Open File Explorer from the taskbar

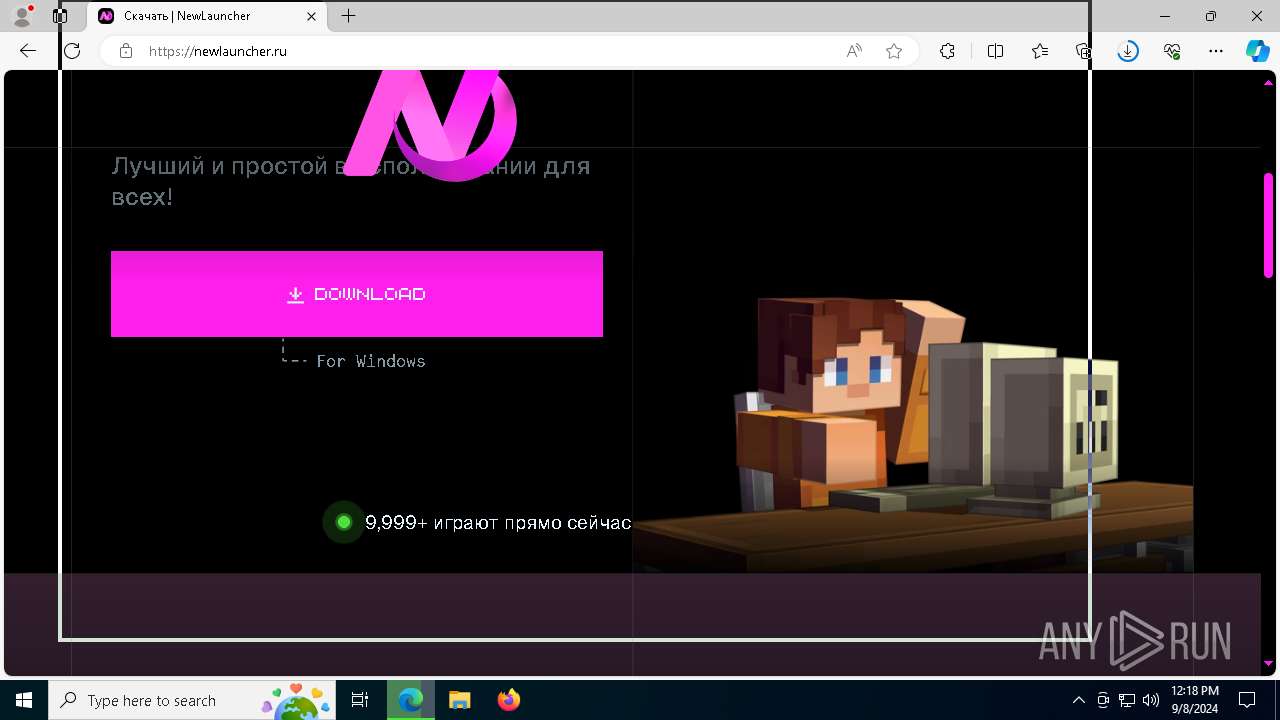459,700
